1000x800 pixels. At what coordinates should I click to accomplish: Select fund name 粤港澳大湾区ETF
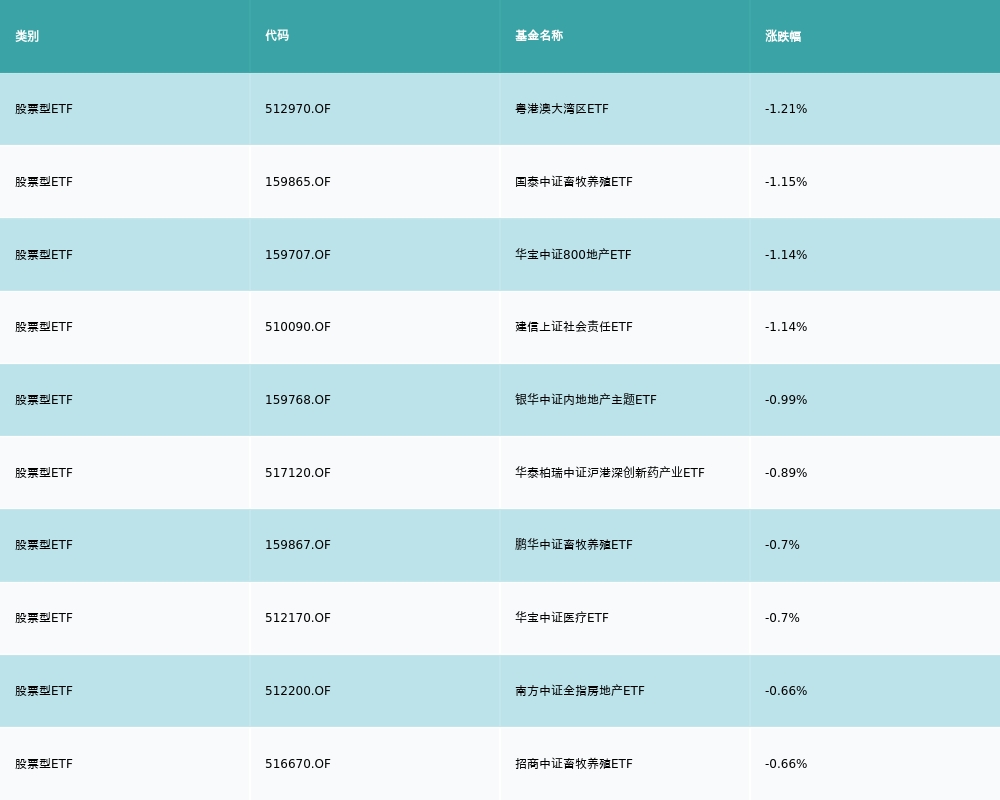[562, 109]
